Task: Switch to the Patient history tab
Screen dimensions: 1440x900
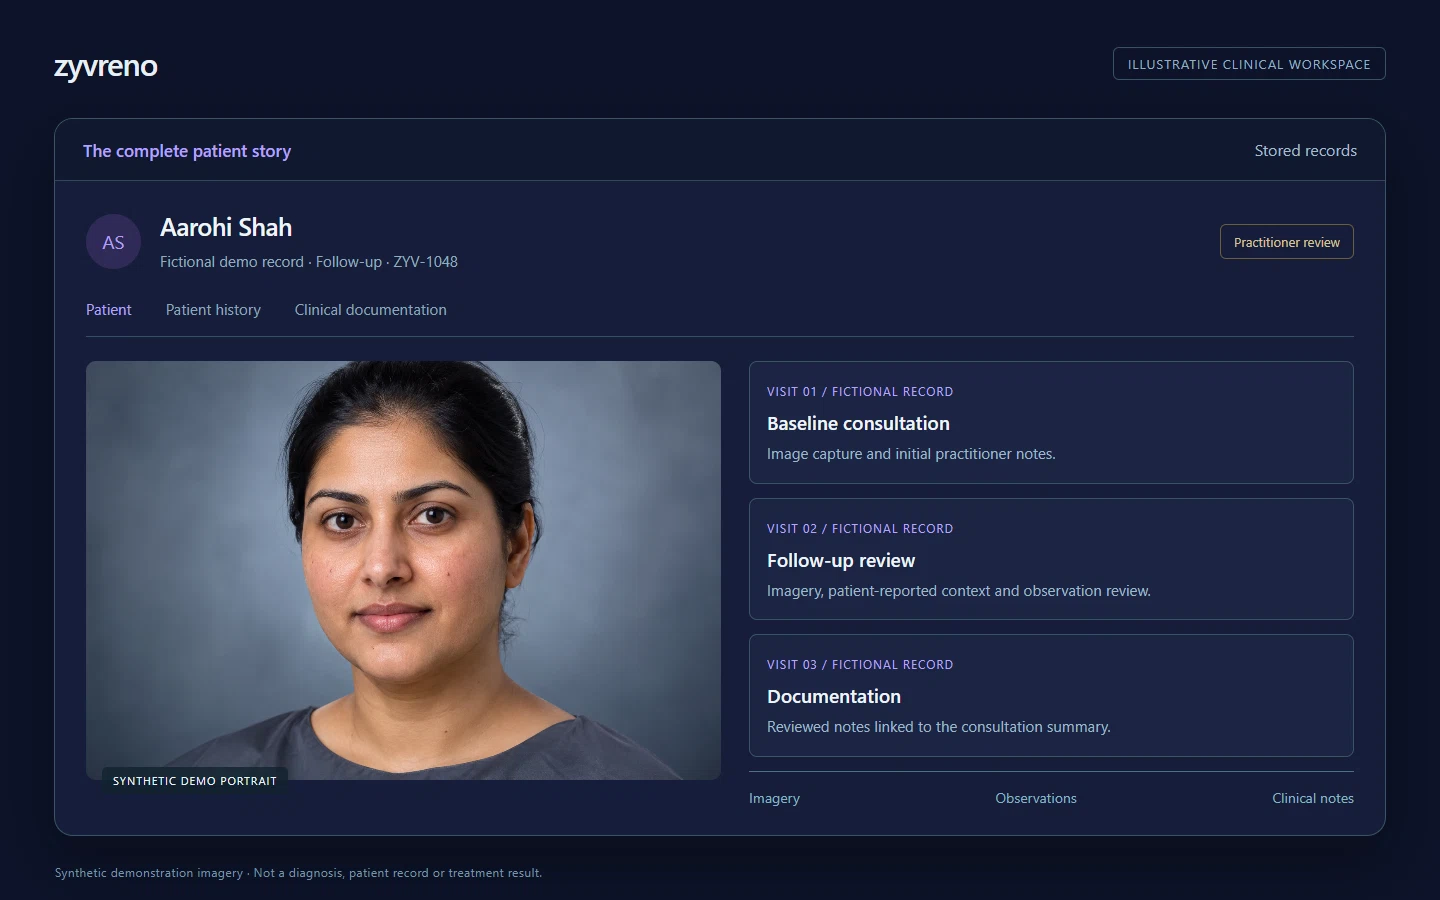Action: (x=213, y=310)
